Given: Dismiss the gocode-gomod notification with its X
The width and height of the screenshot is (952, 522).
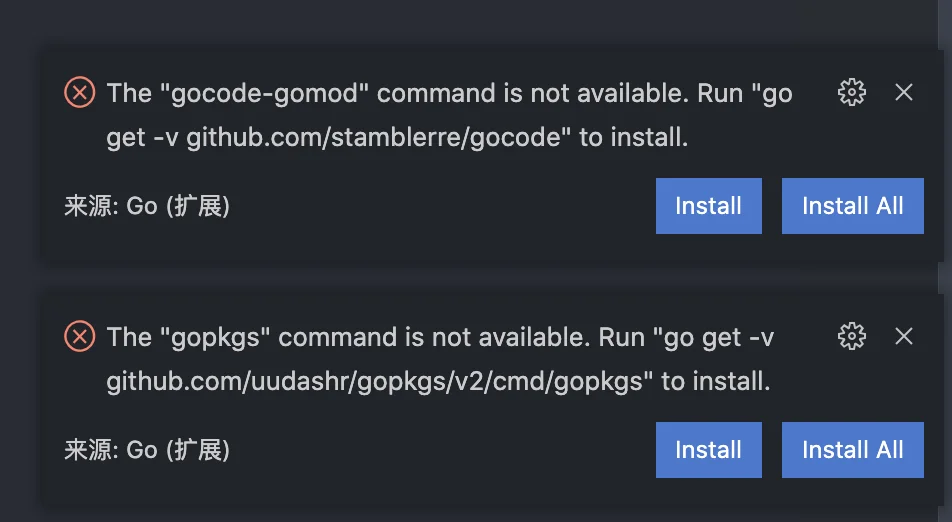Looking at the screenshot, I should click(904, 92).
